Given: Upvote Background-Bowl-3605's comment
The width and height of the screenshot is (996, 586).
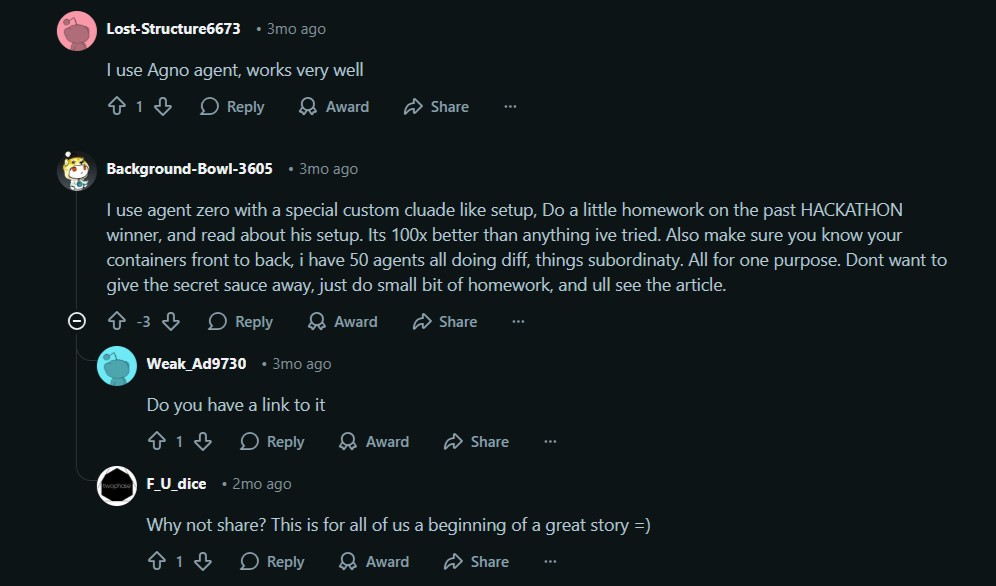Looking at the screenshot, I should [116, 322].
